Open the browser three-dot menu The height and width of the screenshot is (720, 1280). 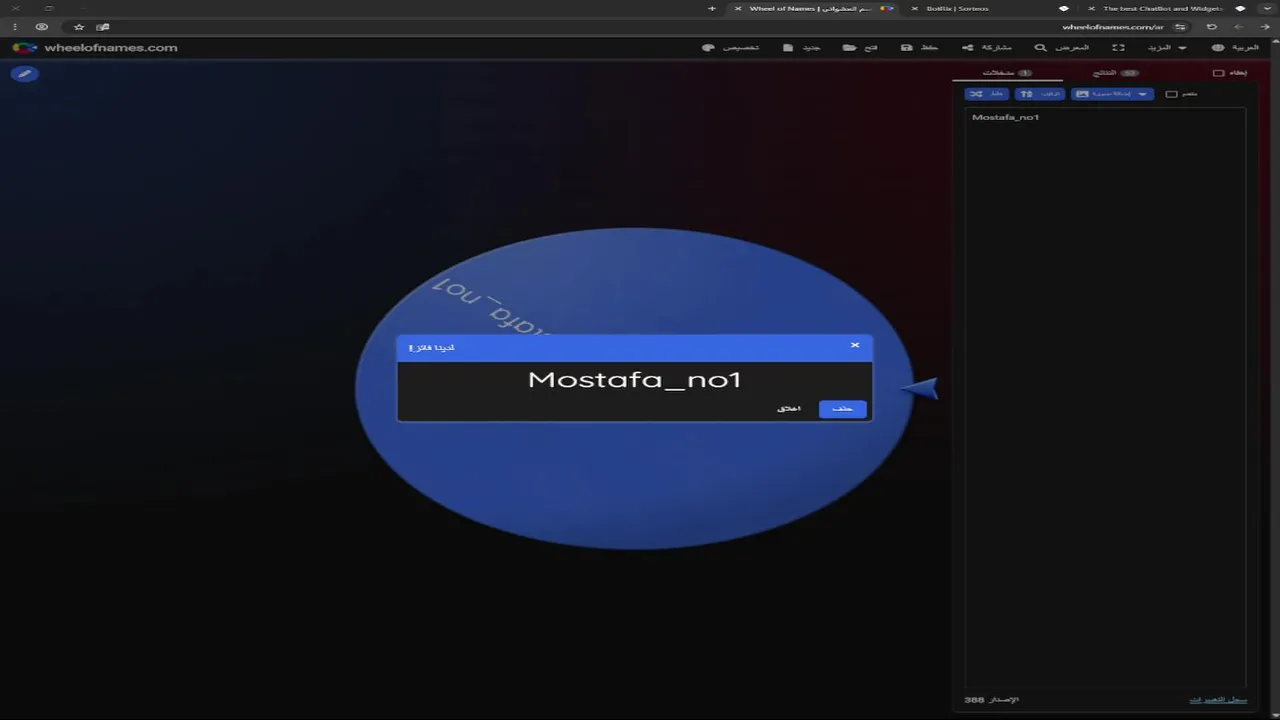coord(15,27)
